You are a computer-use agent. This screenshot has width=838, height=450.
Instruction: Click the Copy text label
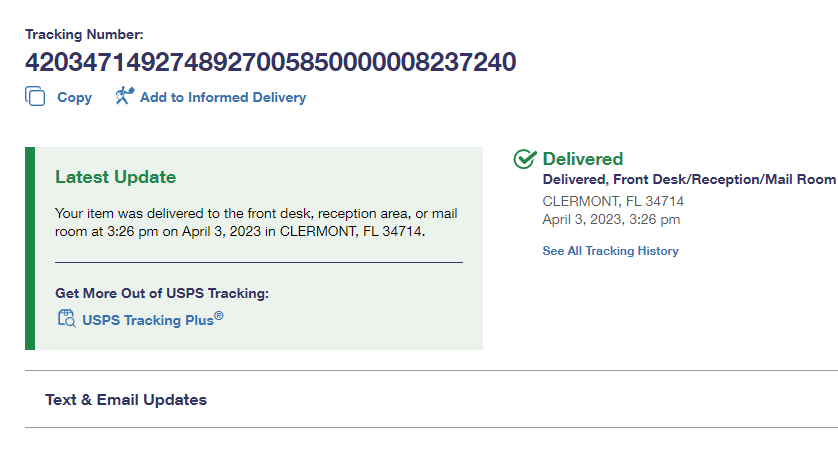74,98
